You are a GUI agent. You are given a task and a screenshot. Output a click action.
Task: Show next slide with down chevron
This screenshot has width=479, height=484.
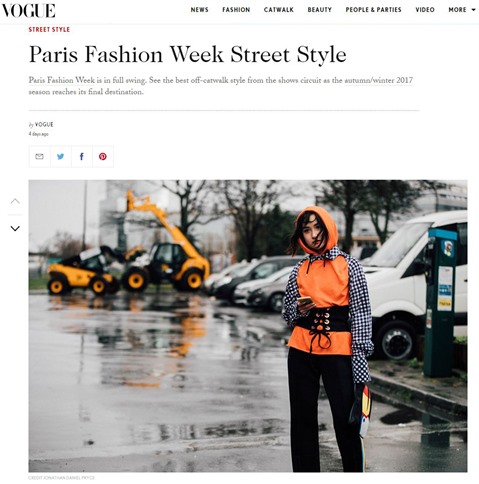pyautogui.click(x=15, y=228)
